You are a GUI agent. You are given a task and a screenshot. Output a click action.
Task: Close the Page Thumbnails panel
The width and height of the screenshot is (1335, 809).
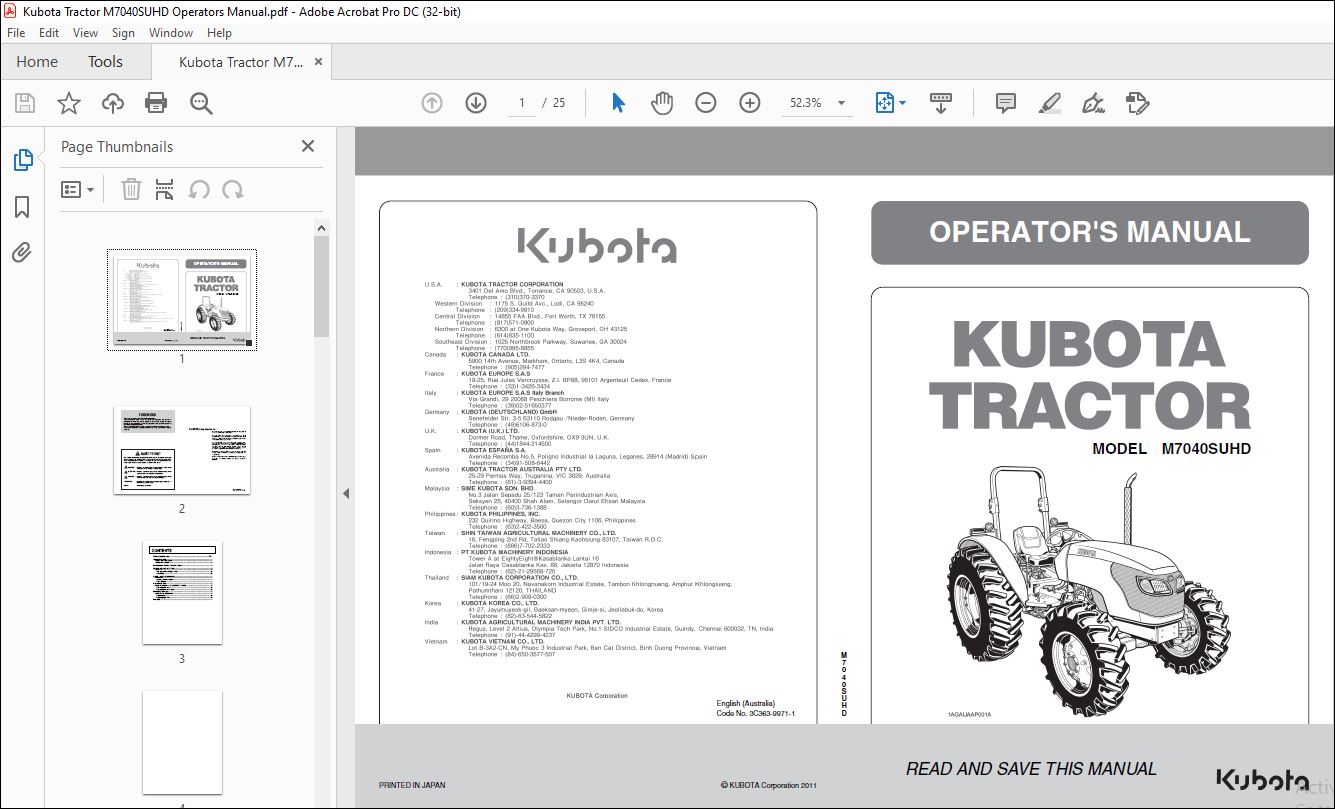tap(308, 146)
